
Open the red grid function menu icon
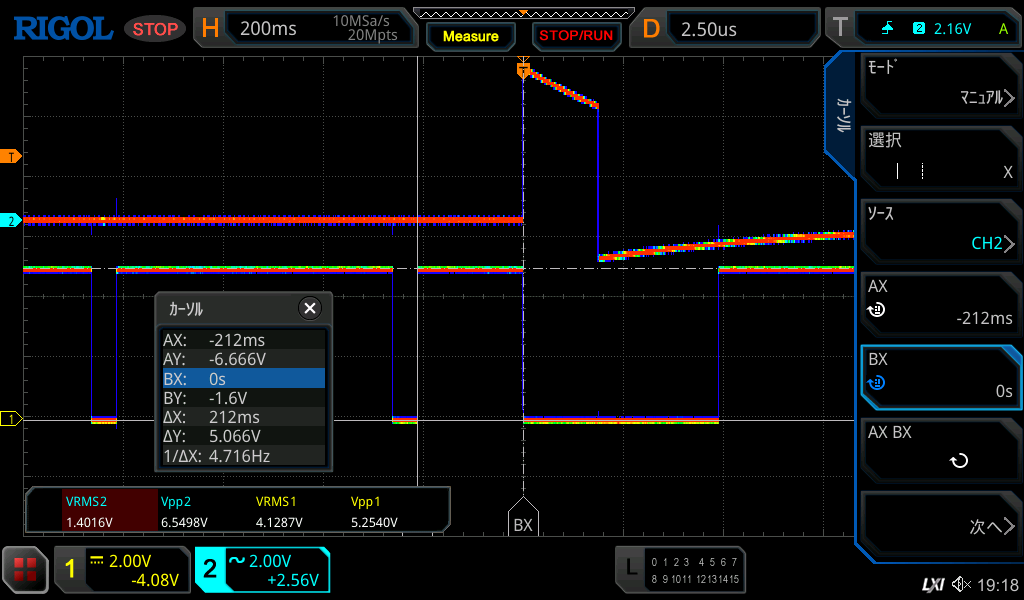pyautogui.click(x=25, y=570)
